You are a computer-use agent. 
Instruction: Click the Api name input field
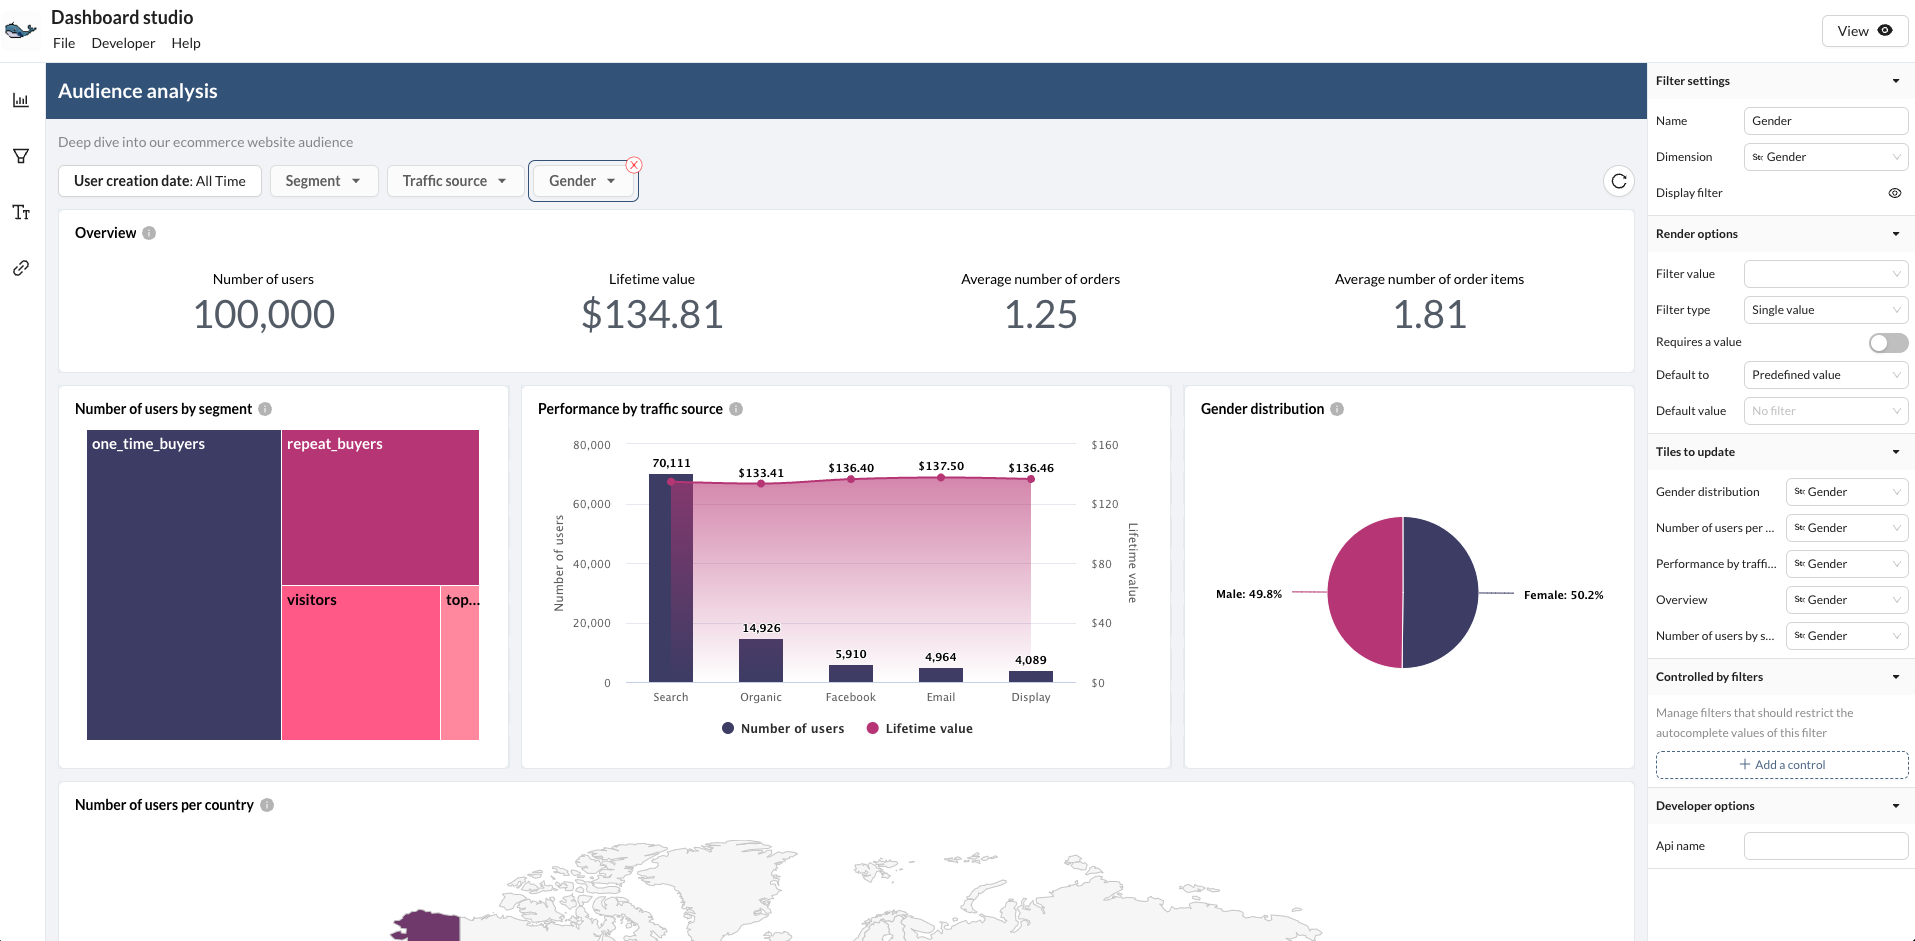(1825, 846)
